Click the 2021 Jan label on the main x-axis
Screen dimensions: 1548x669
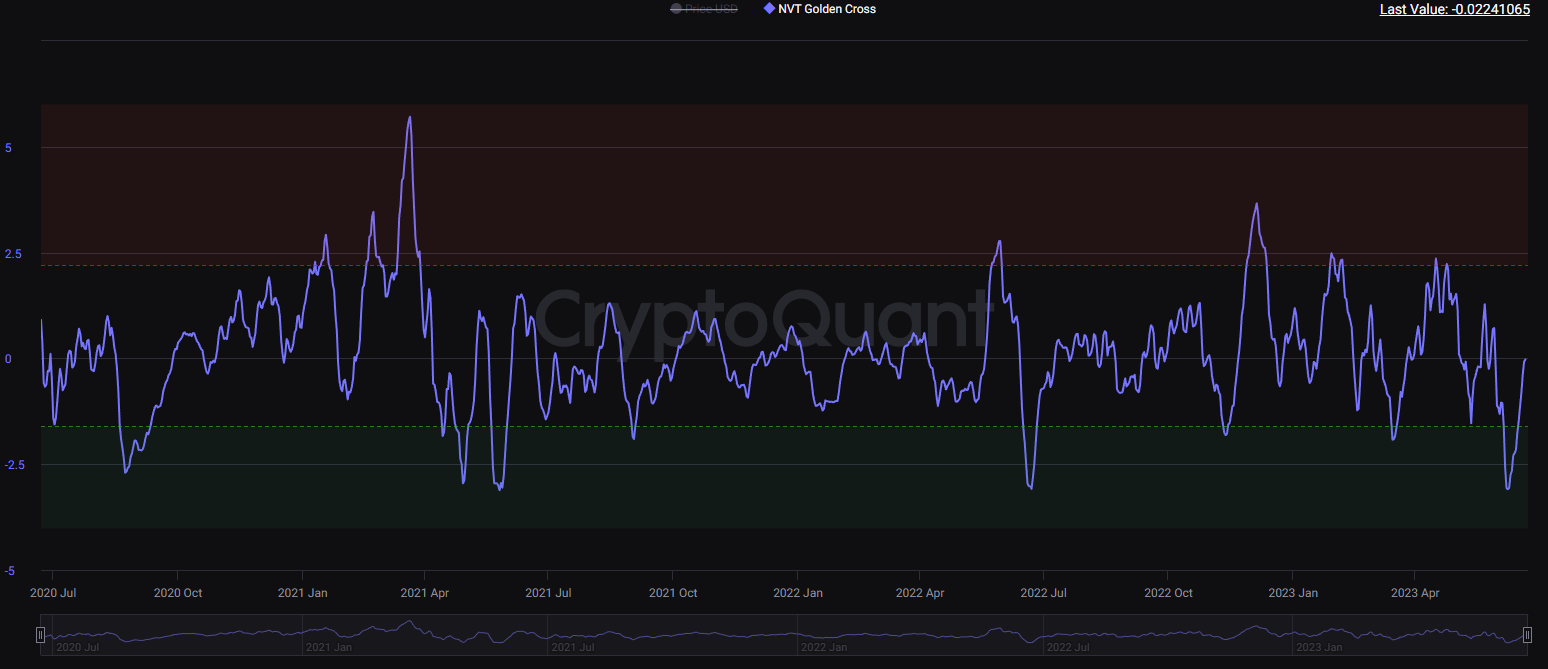pos(302,593)
